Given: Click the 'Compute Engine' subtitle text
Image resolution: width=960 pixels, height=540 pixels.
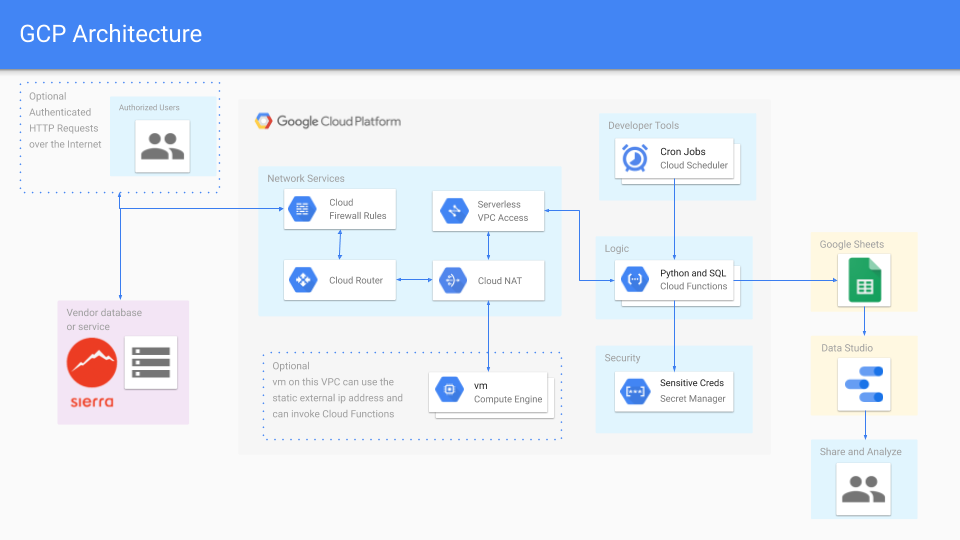Looking at the screenshot, I should pyautogui.click(x=508, y=399).
